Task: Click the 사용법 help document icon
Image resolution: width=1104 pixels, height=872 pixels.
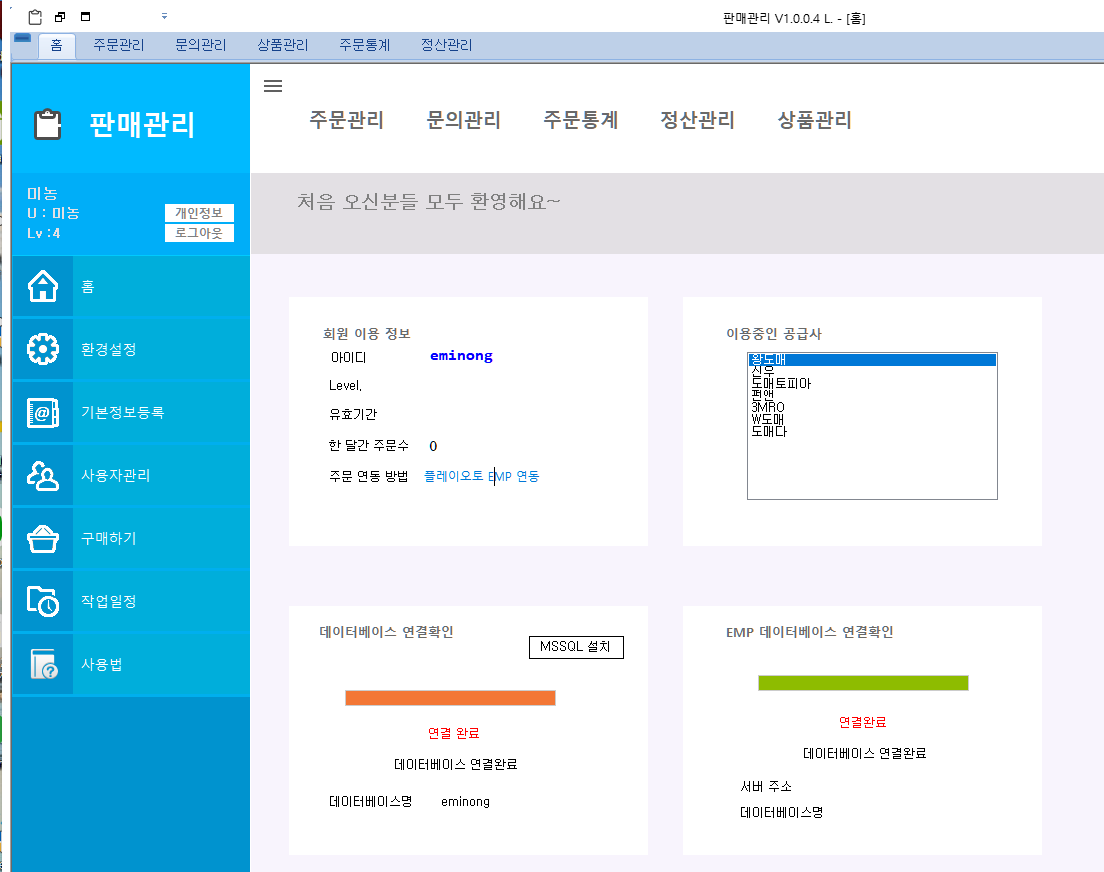Action: pos(43,664)
